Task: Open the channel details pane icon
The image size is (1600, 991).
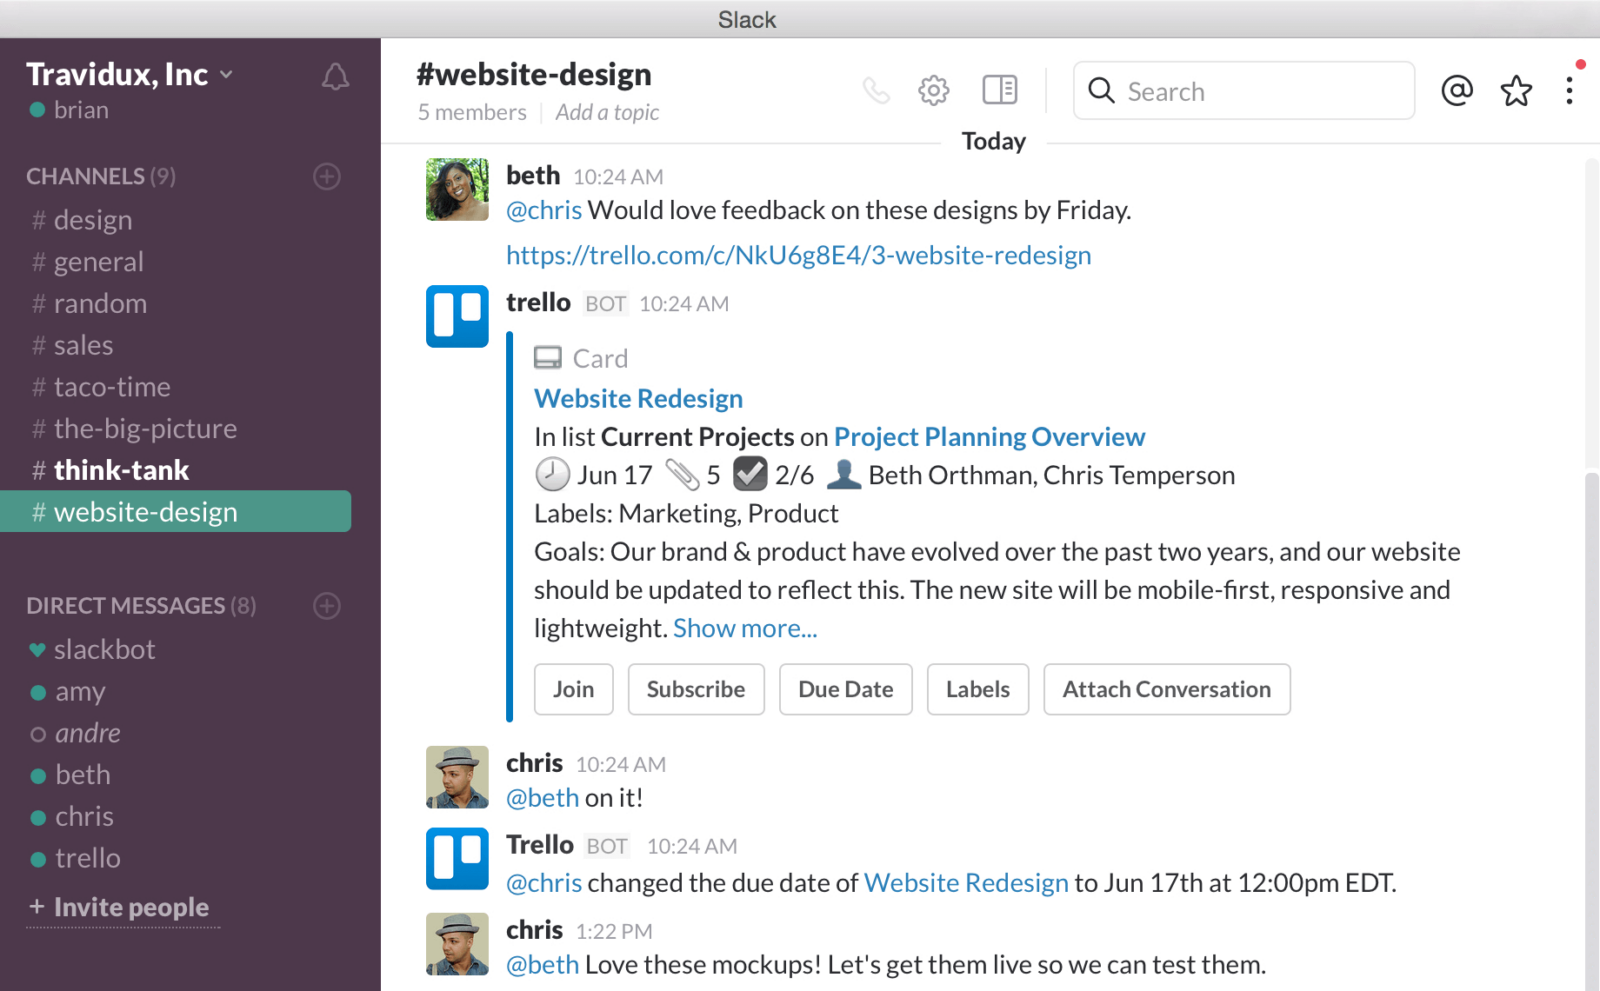Action: pyautogui.click(x=999, y=90)
